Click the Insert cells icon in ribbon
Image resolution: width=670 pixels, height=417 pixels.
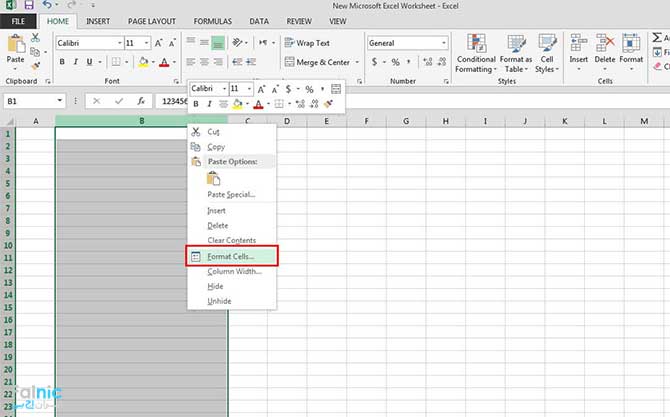579,51
